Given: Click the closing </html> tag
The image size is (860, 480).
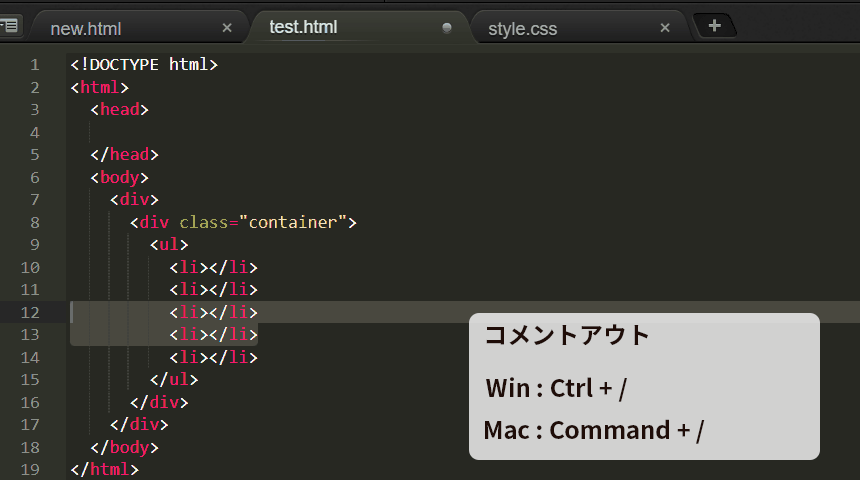Looking at the screenshot, I should [104, 470].
